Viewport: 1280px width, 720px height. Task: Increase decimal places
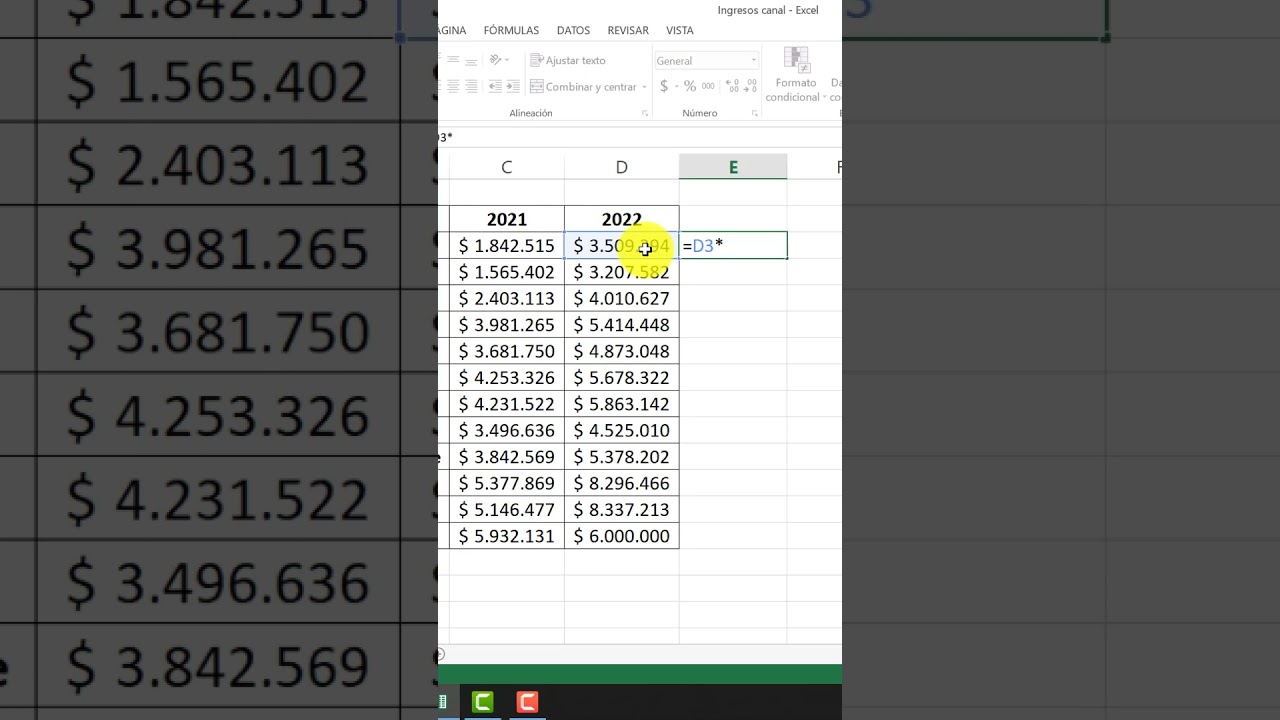(x=733, y=87)
